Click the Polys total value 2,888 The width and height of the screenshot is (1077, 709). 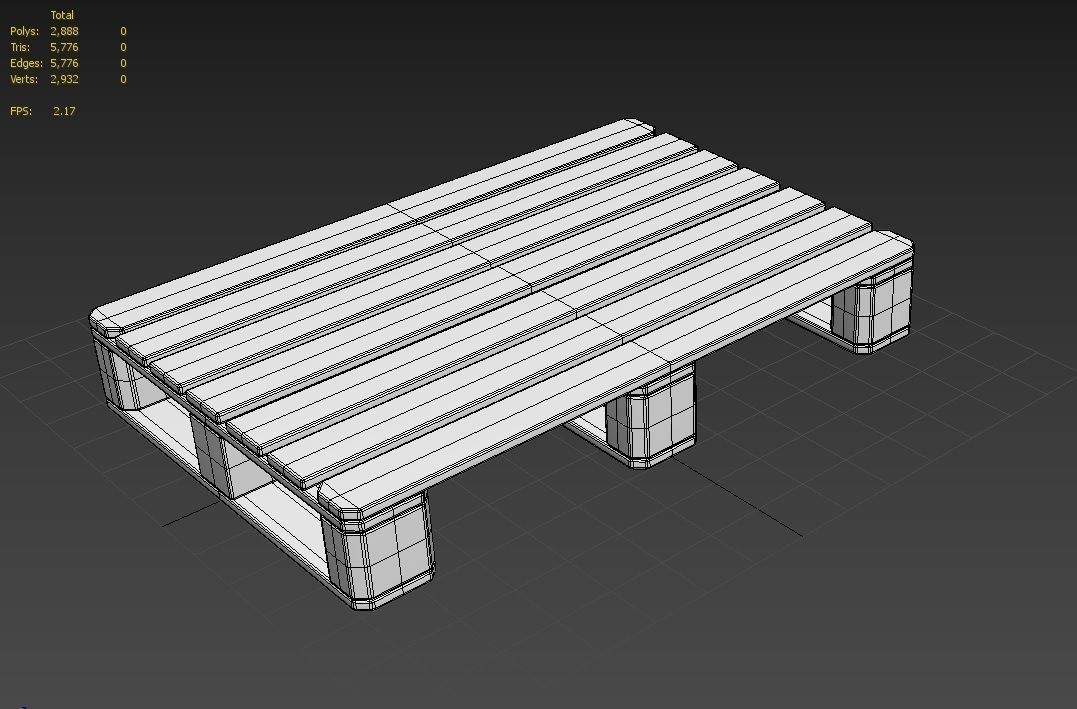pos(64,31)
